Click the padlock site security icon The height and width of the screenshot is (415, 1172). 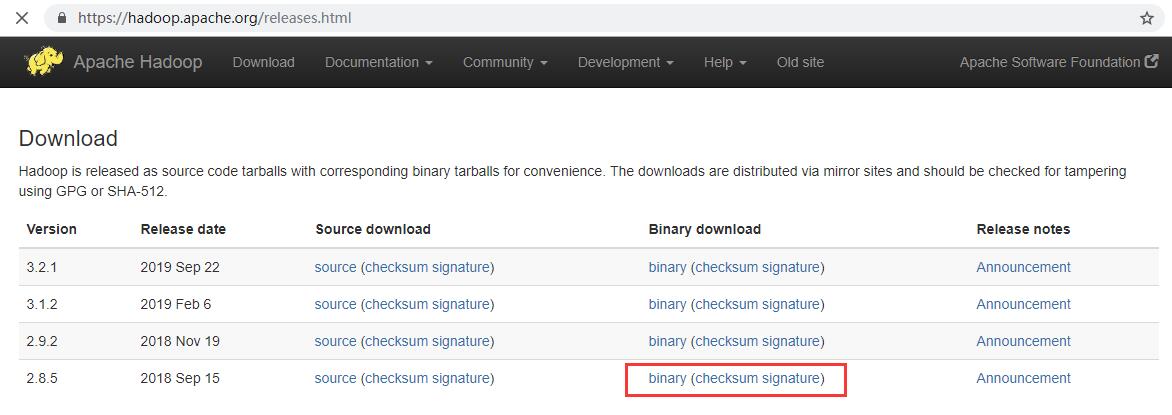pyautogui.click(x=62, y=18)
